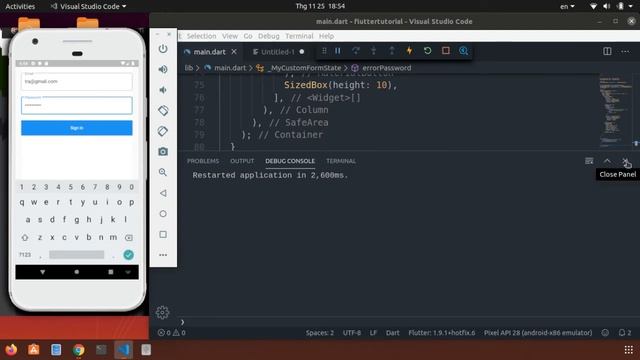Launch Firefox from the dock
Viewport: 640px width, 360px height.
11,350
